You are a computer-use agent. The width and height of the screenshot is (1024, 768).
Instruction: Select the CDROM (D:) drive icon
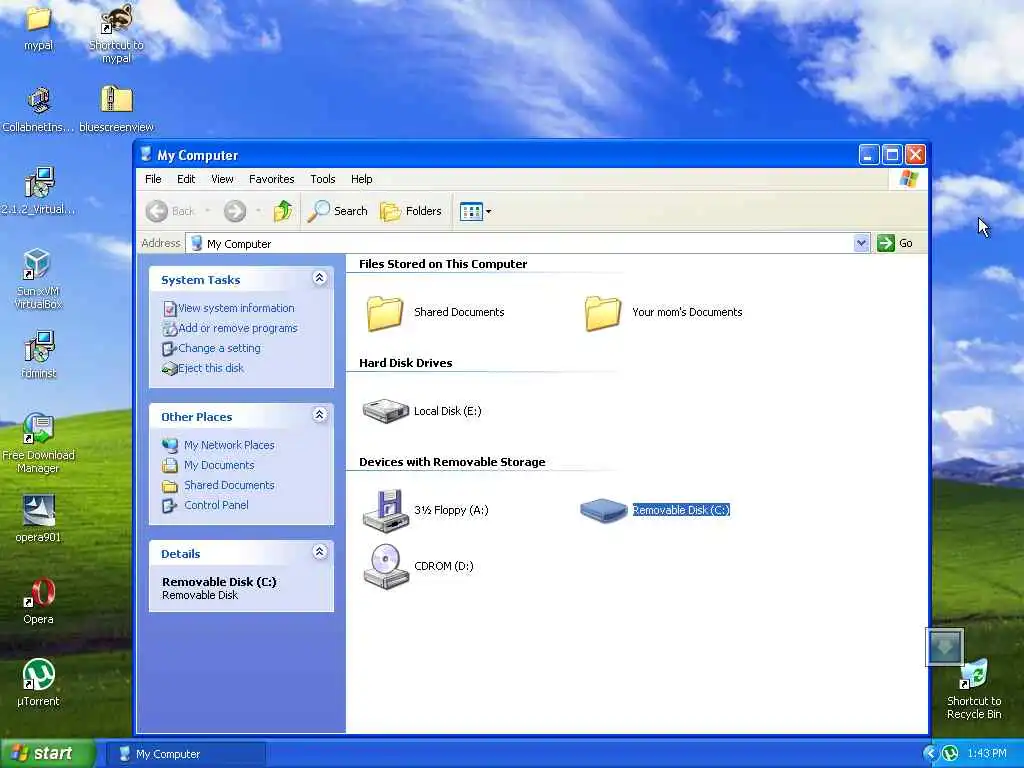385,566
